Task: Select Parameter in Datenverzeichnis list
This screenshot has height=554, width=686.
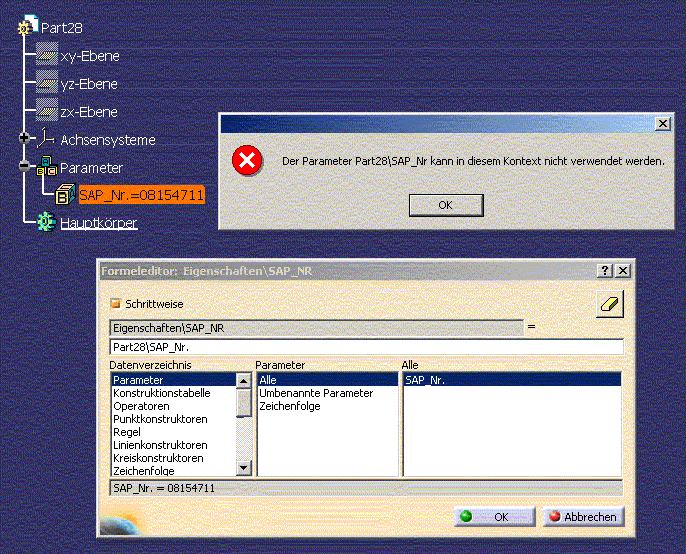Action: pos(174,380)
